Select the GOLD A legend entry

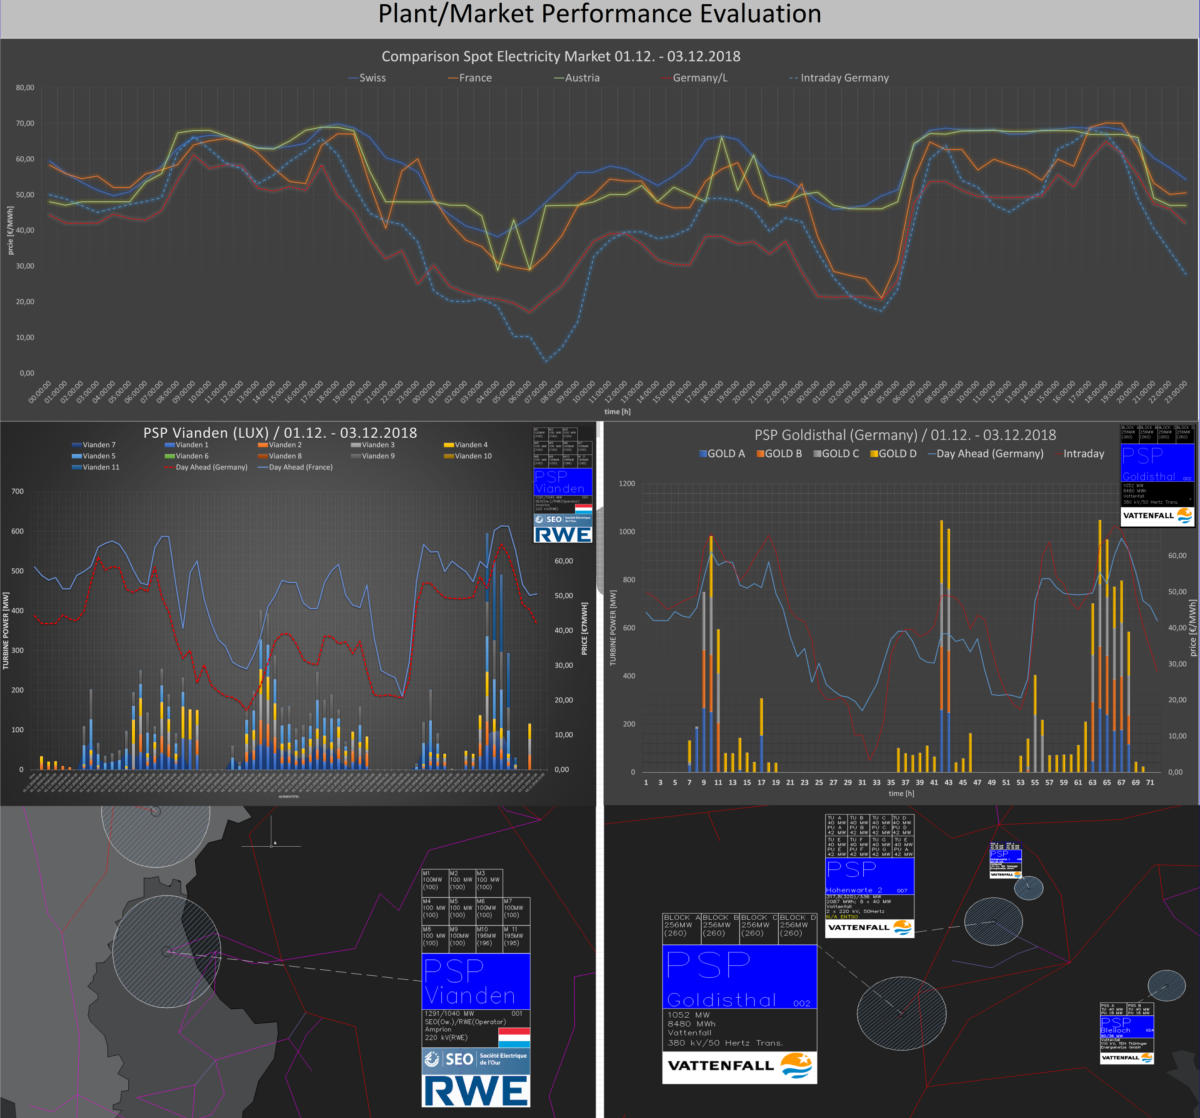[x=720, y=454]
